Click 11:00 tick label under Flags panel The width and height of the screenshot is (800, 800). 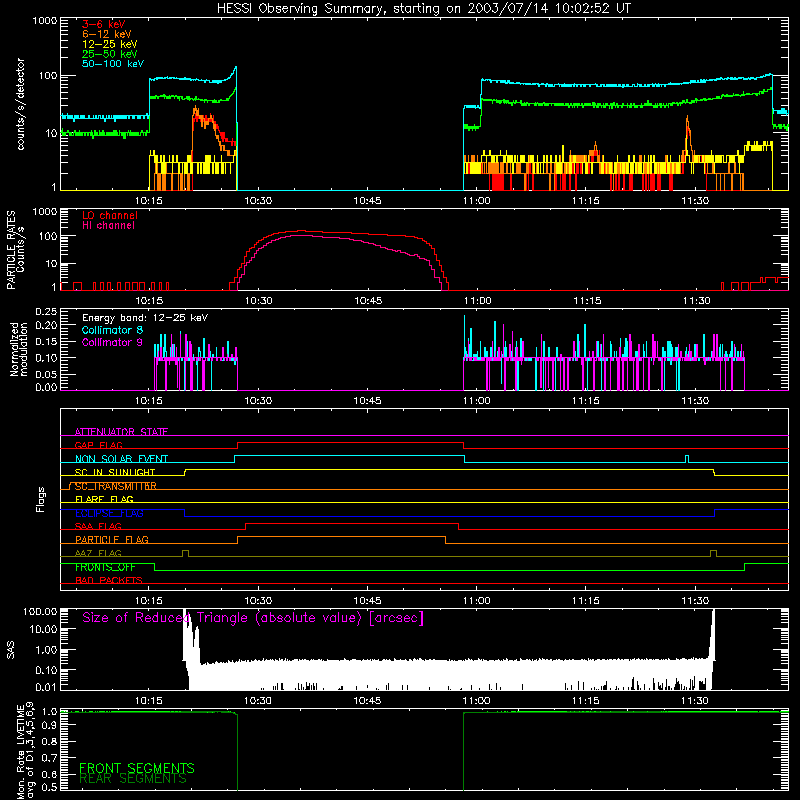coord(477,601)
